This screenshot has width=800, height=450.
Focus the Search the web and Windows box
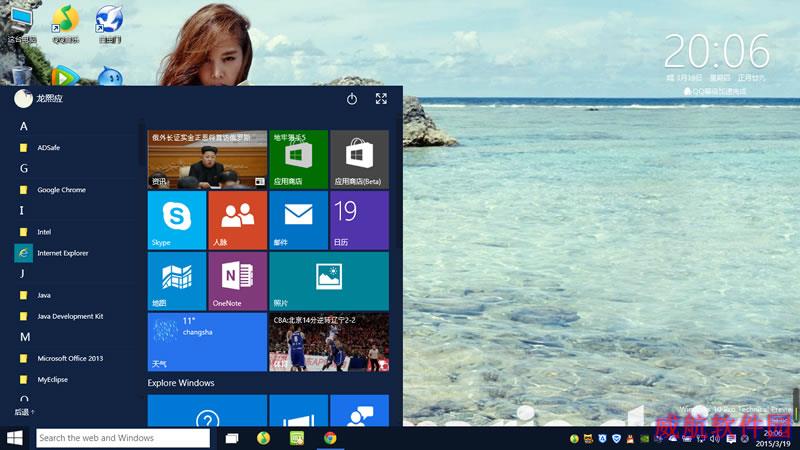[x=123, y=438]
